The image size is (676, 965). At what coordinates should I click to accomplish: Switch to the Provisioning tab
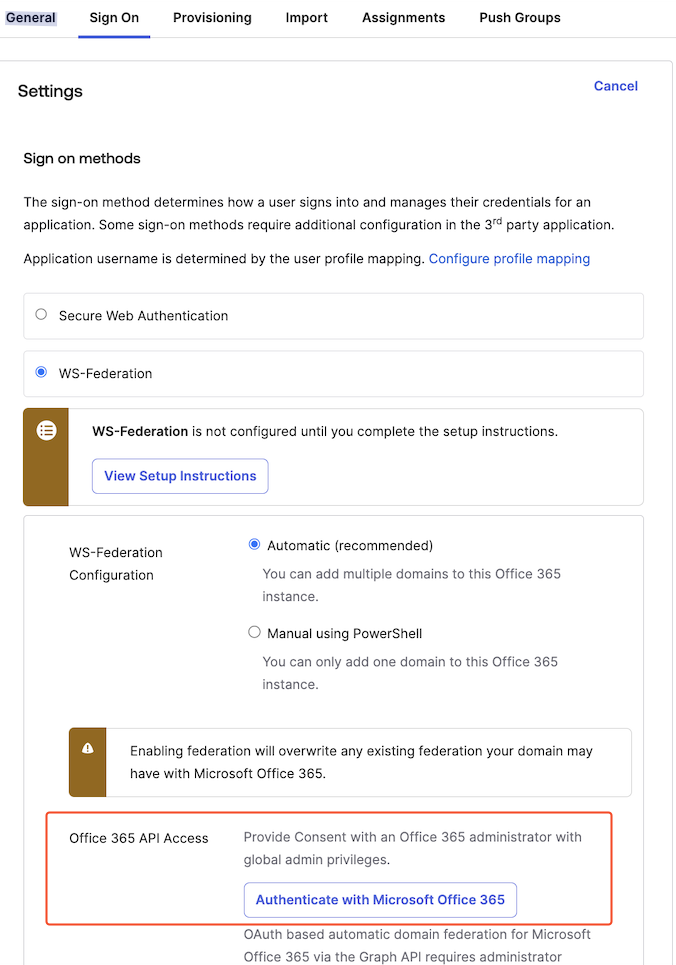pos(212,17)
